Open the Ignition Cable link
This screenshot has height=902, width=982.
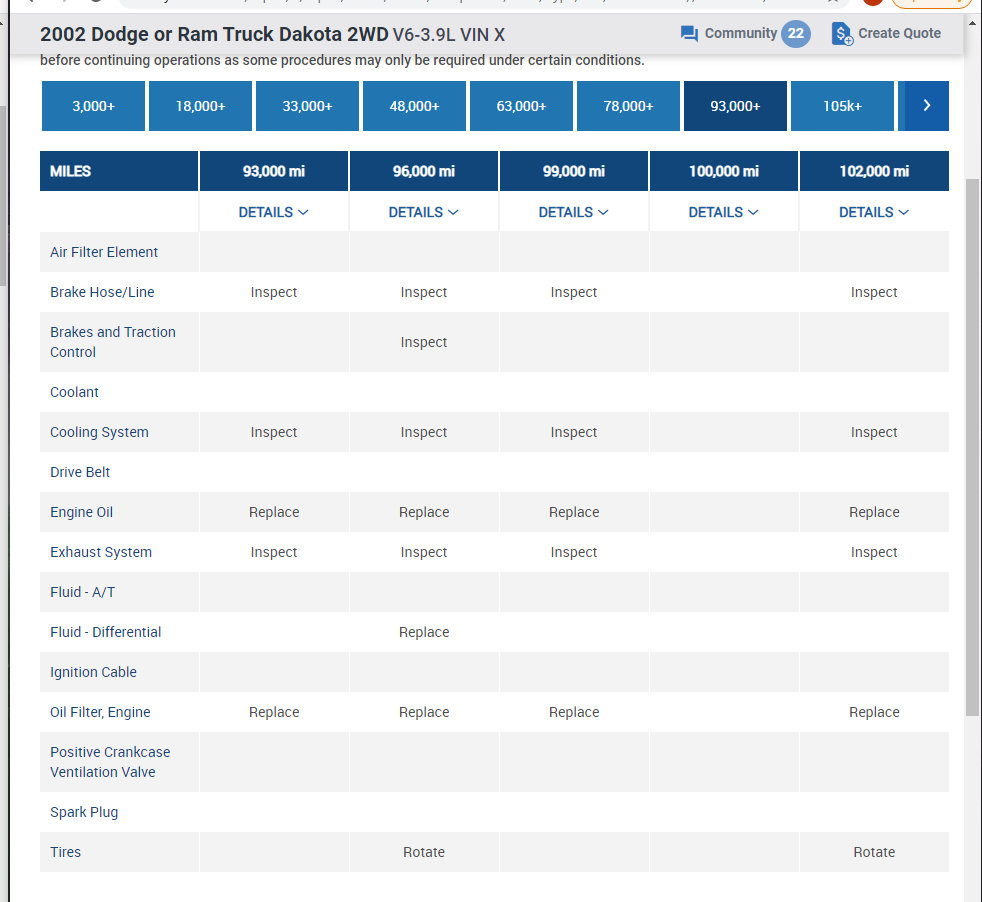tap(93, 672)
